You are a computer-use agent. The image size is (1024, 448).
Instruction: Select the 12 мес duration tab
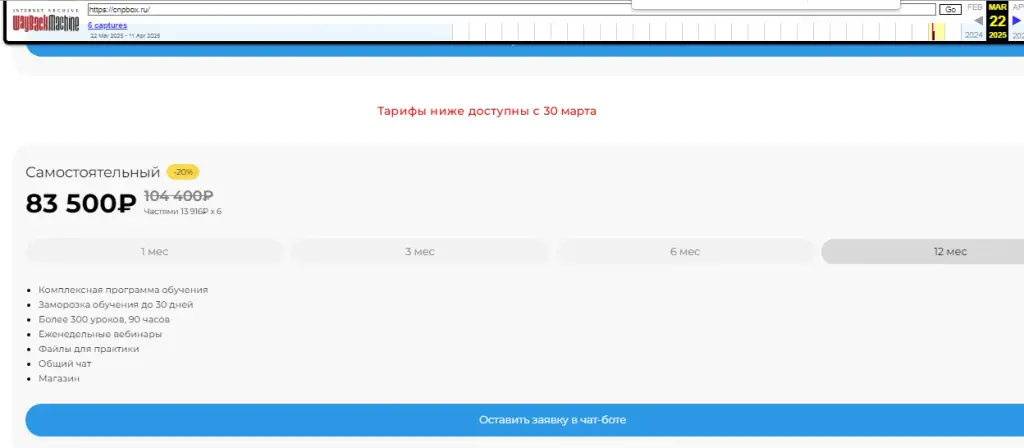[922, 251]
